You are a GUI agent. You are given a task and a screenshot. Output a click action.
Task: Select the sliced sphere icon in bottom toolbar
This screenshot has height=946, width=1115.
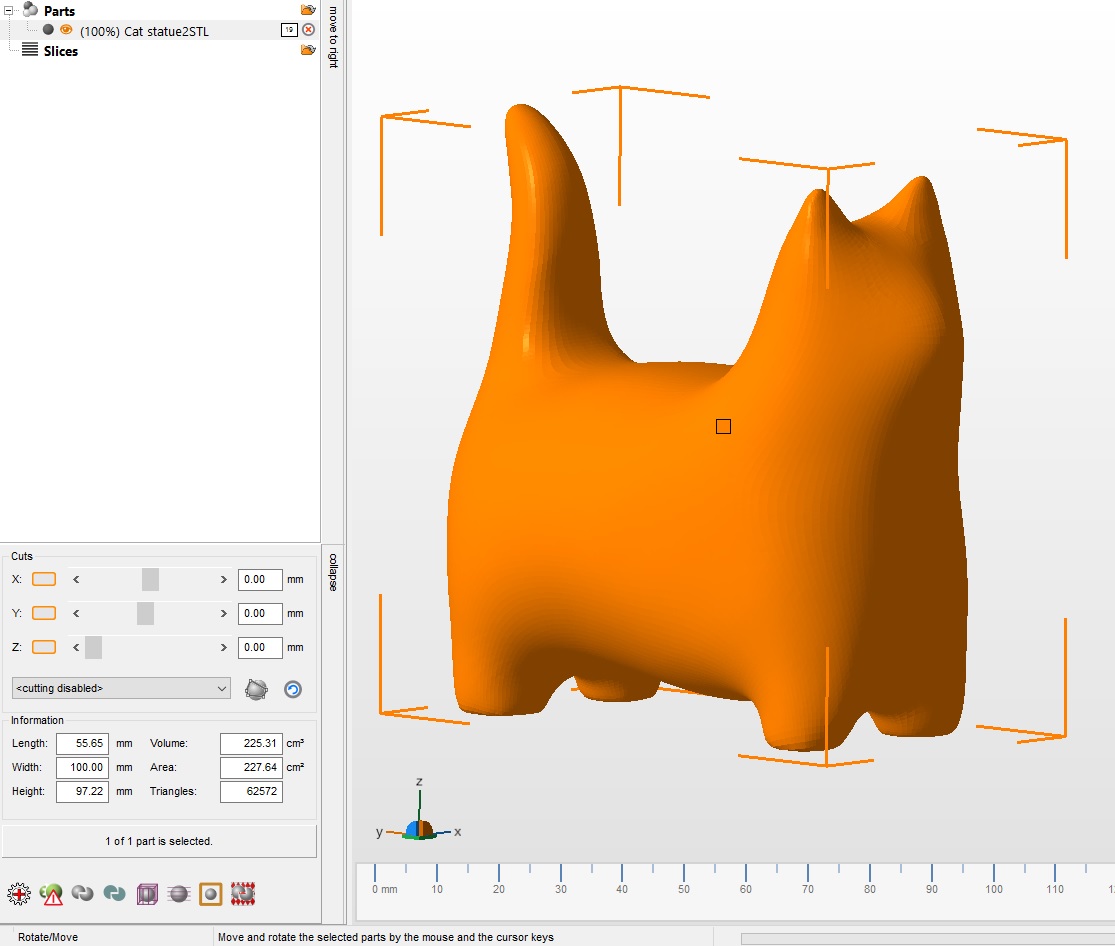pos(179,894)
